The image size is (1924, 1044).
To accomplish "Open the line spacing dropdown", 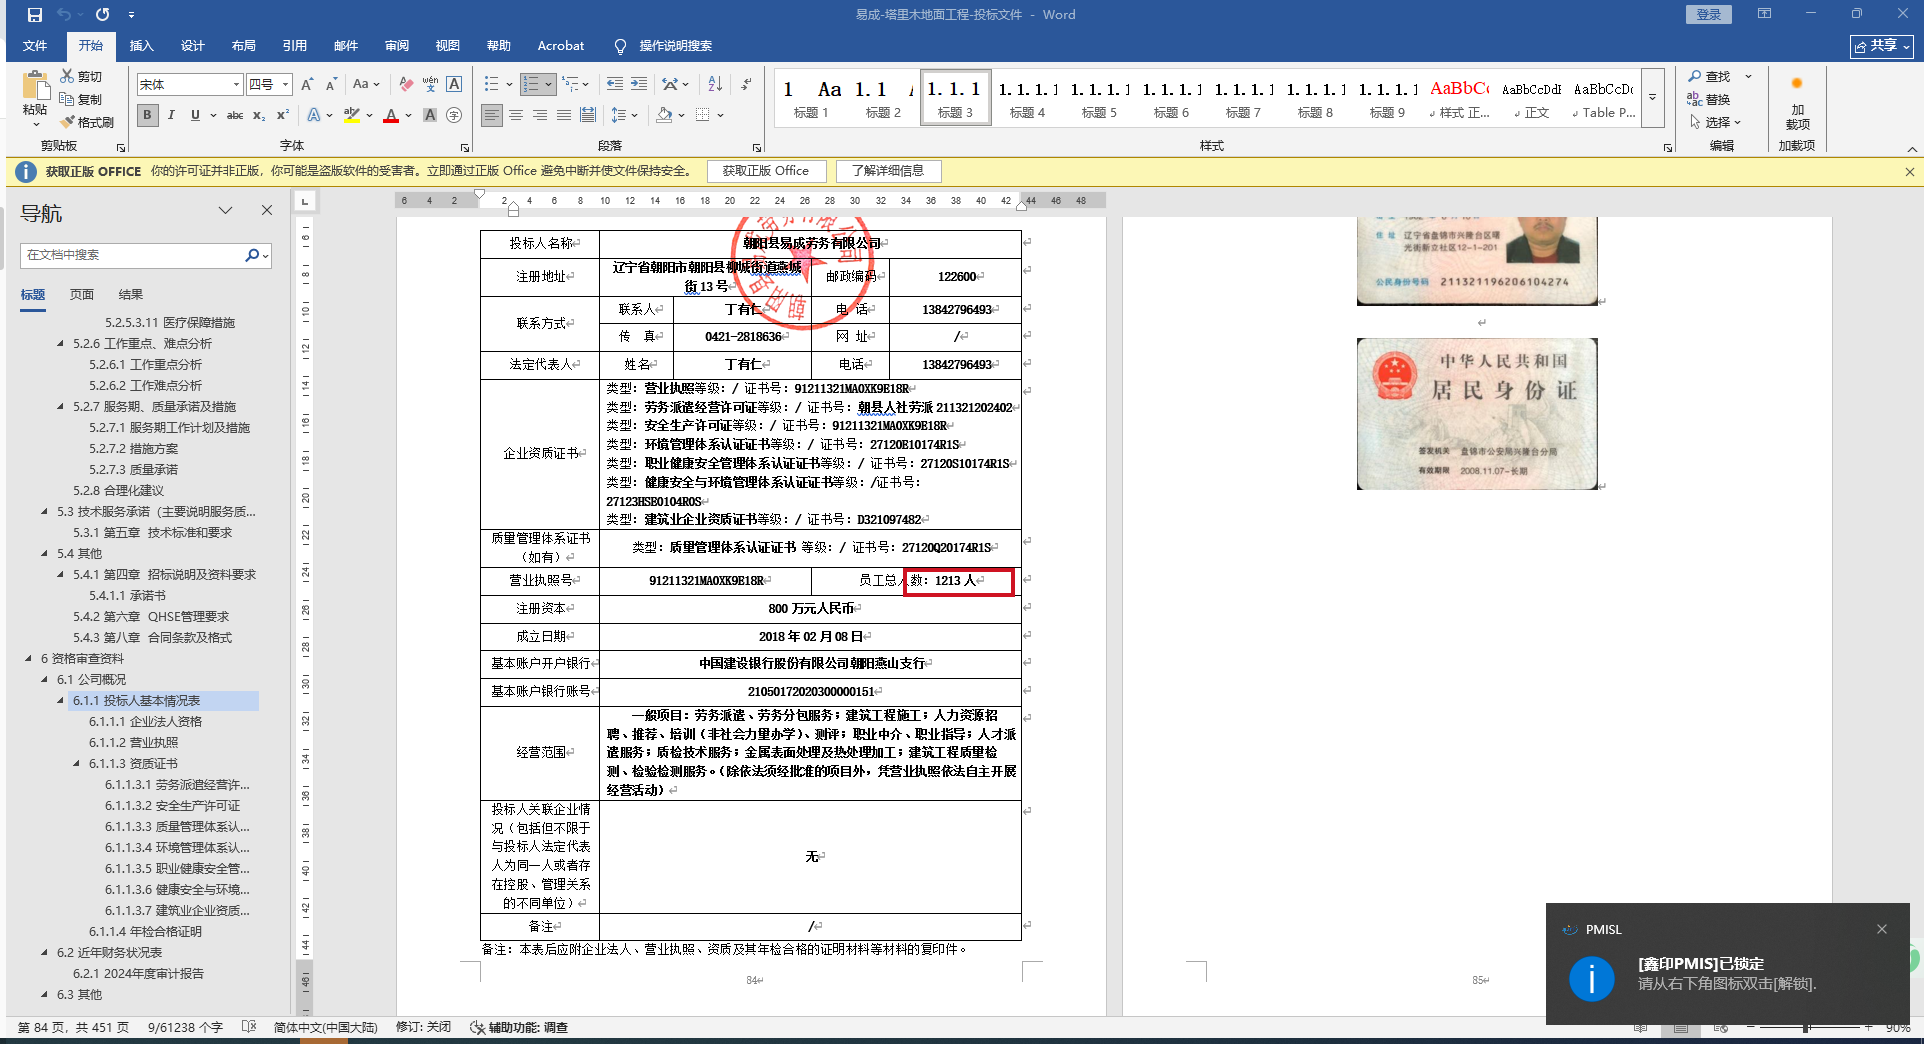I will 624,115.
